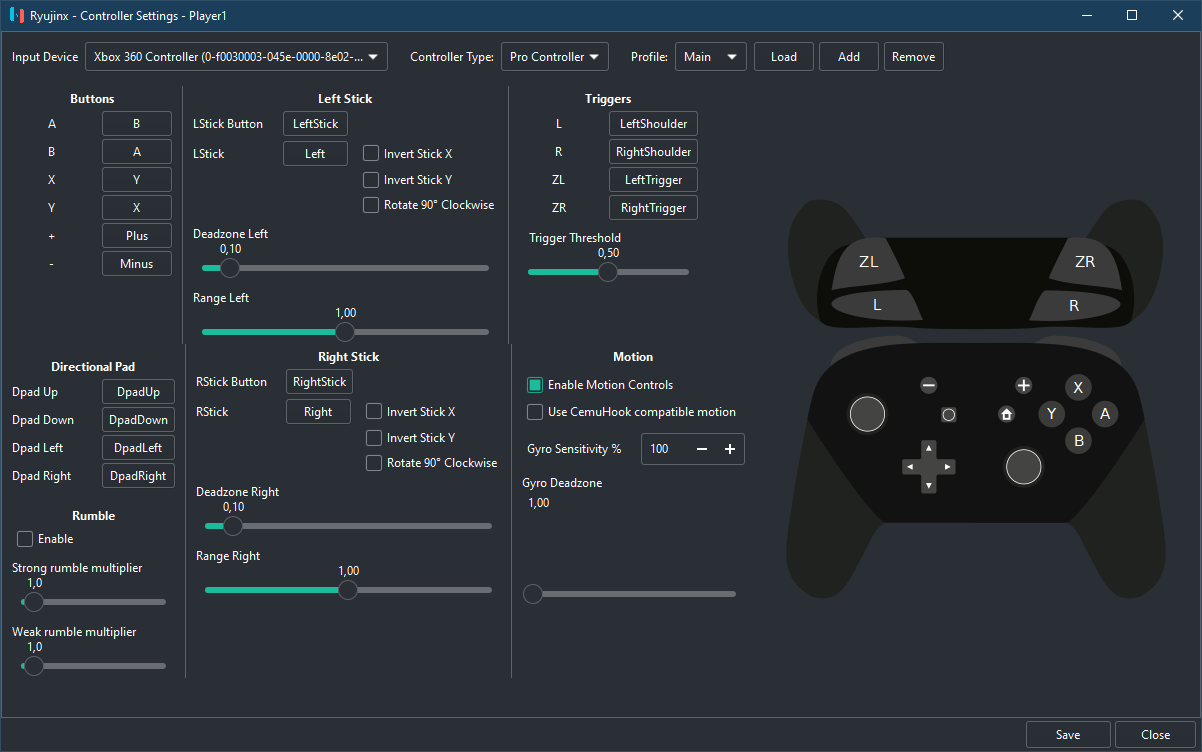Image resolution: width=1202 pixels, height=752 pixels.
Task: Rebind the X button mapping
Action: pyautogui.click(x=137, y=180)
